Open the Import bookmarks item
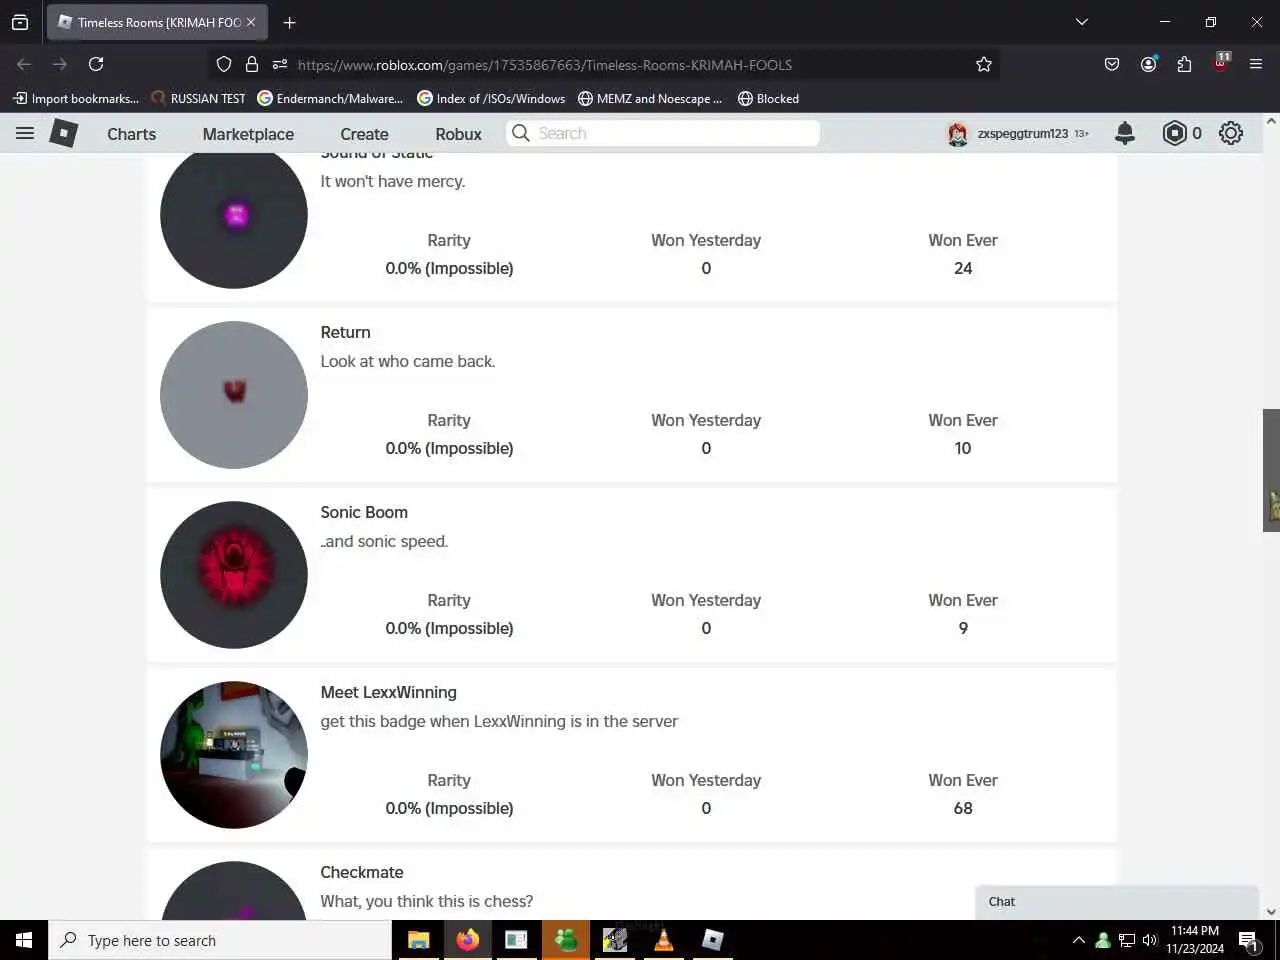This screenshot has height=960, width=1280. tap(76, 98)
